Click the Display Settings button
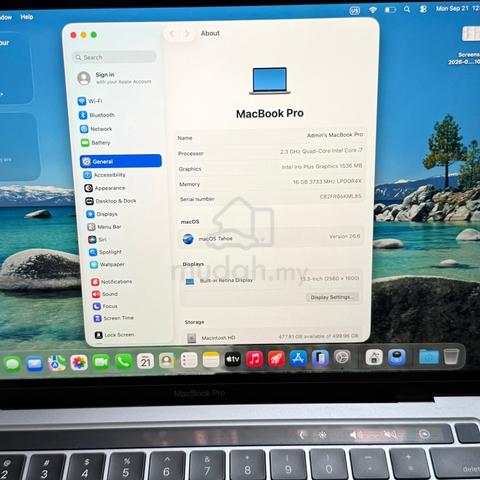This screenshot has width=480, height=480. pos(332,297)
